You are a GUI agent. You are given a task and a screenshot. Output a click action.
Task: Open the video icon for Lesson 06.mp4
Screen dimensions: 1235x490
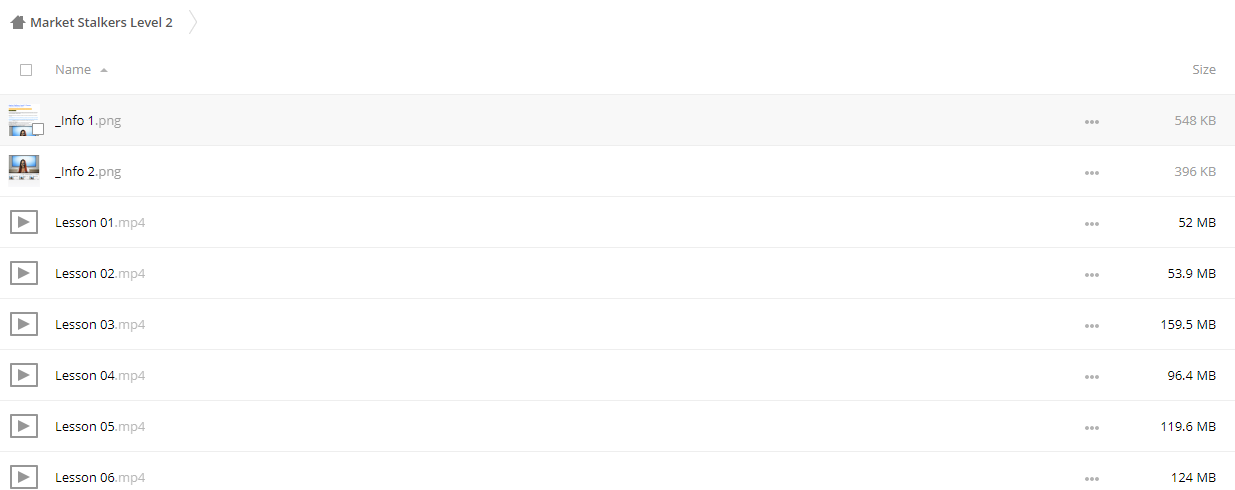[24, 477]
